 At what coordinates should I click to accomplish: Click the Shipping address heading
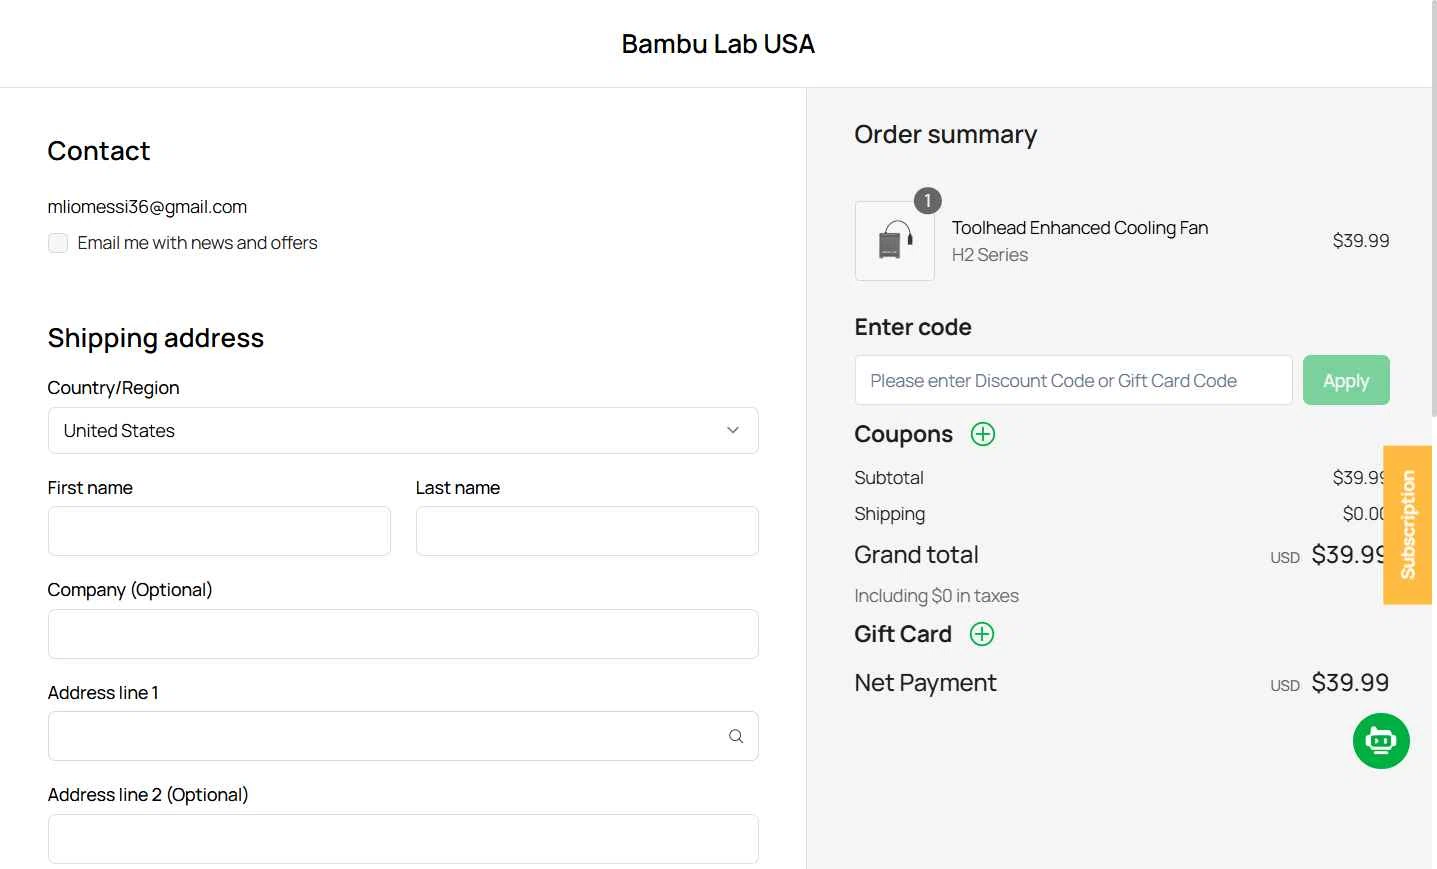(x=156, y=338)
